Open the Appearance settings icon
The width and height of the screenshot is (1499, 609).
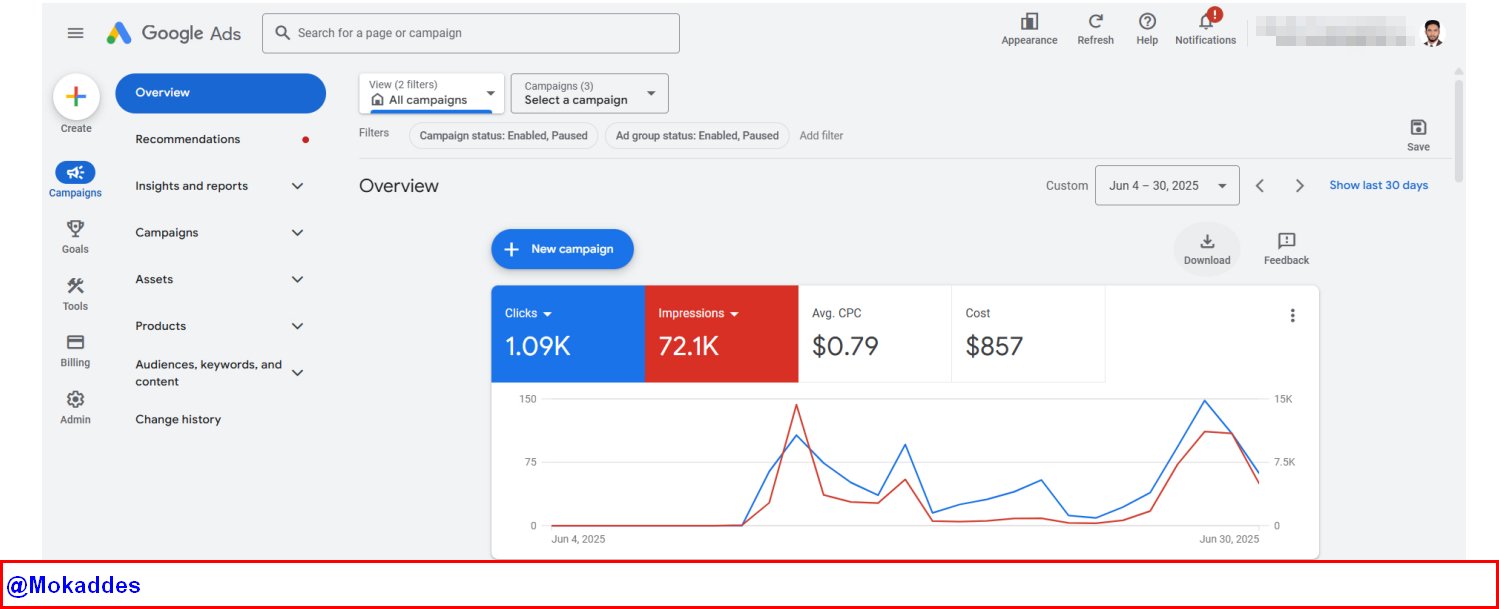[x=1029, y=22]
